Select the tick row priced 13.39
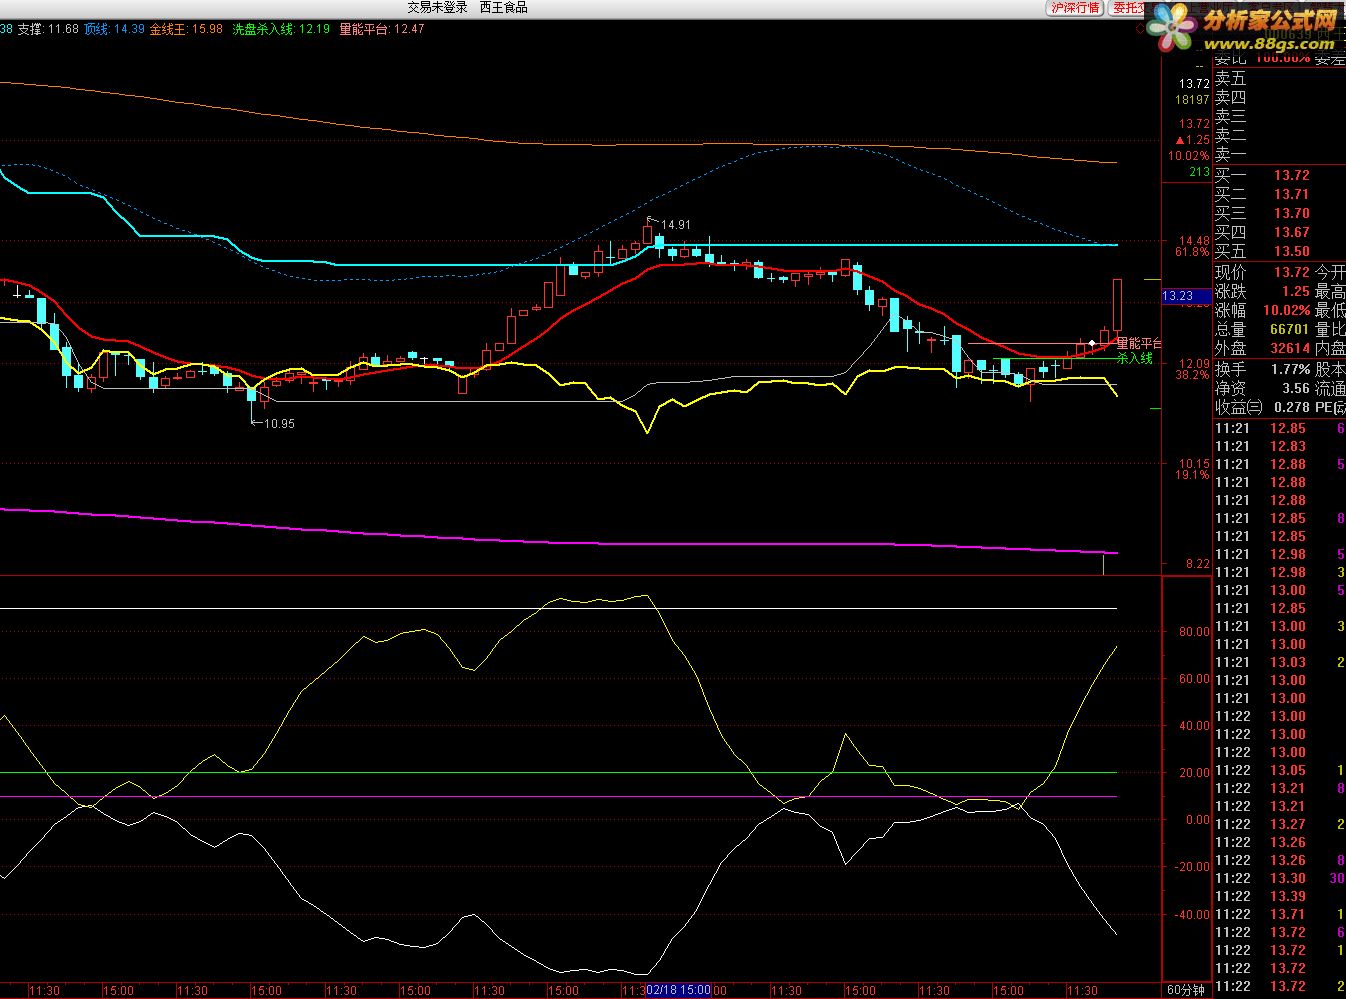The width and height of the screenshot is (1346, 999). (x=1279, y=896)
